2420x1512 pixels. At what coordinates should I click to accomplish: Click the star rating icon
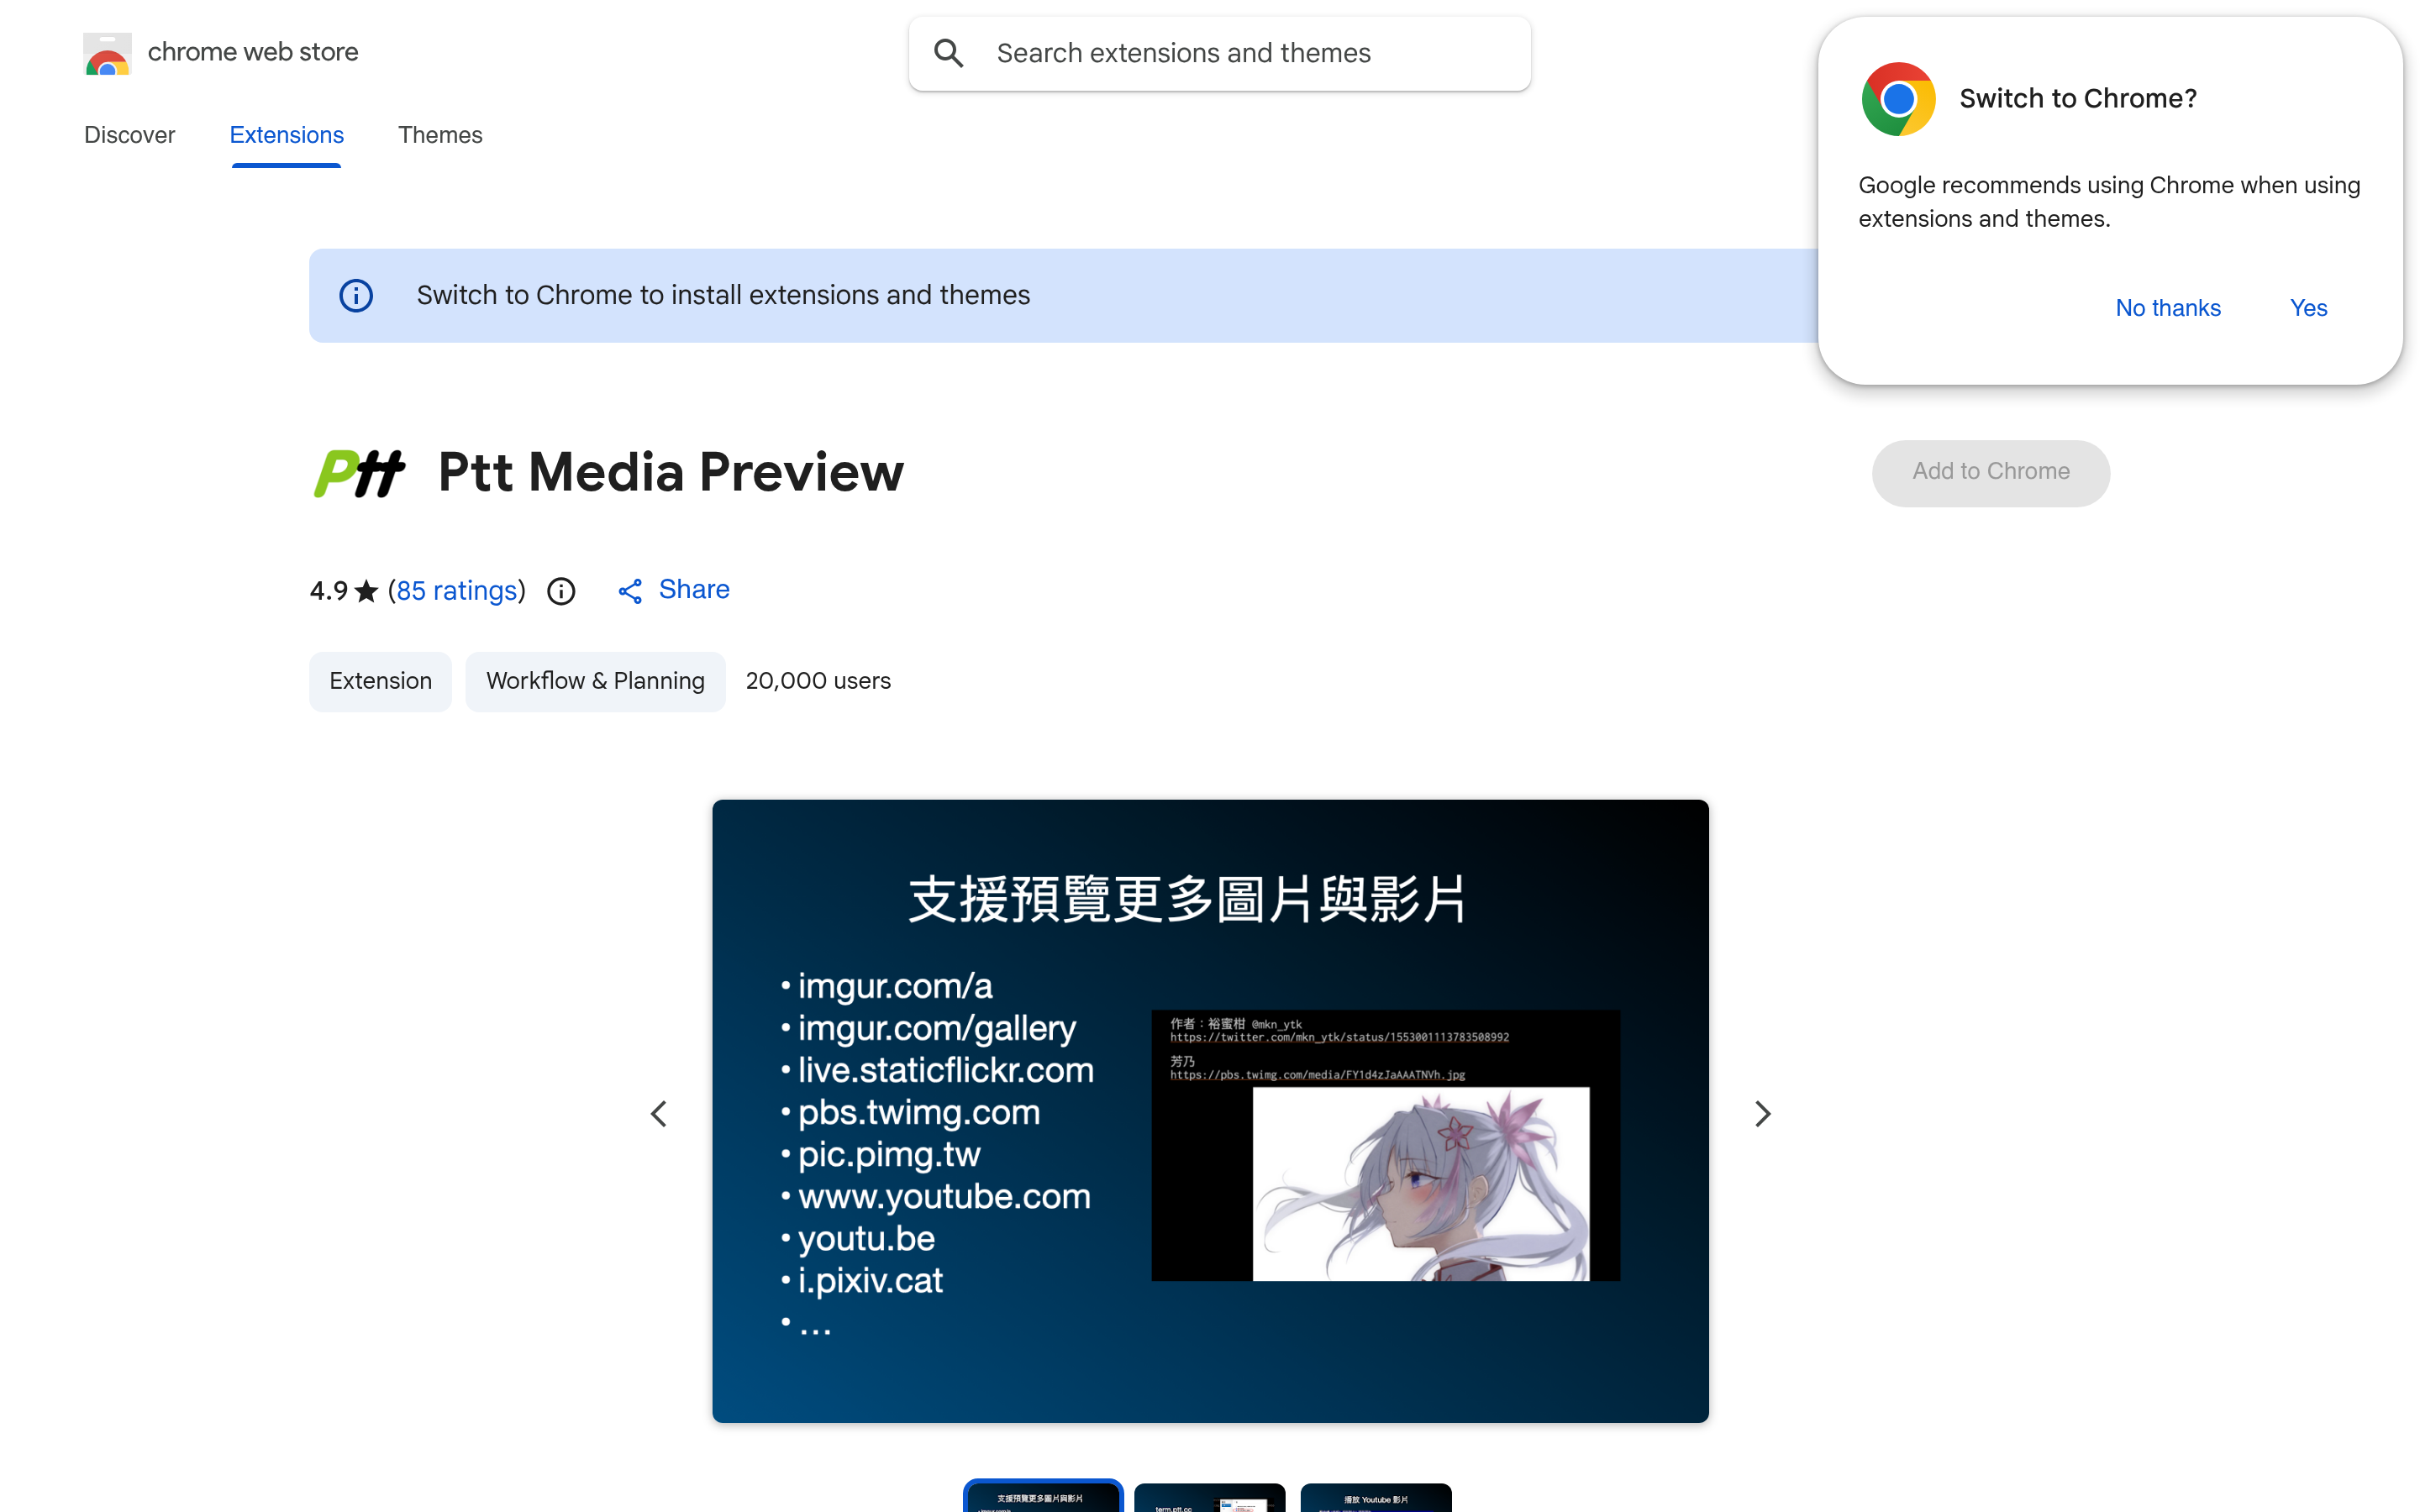click(367, 591)
